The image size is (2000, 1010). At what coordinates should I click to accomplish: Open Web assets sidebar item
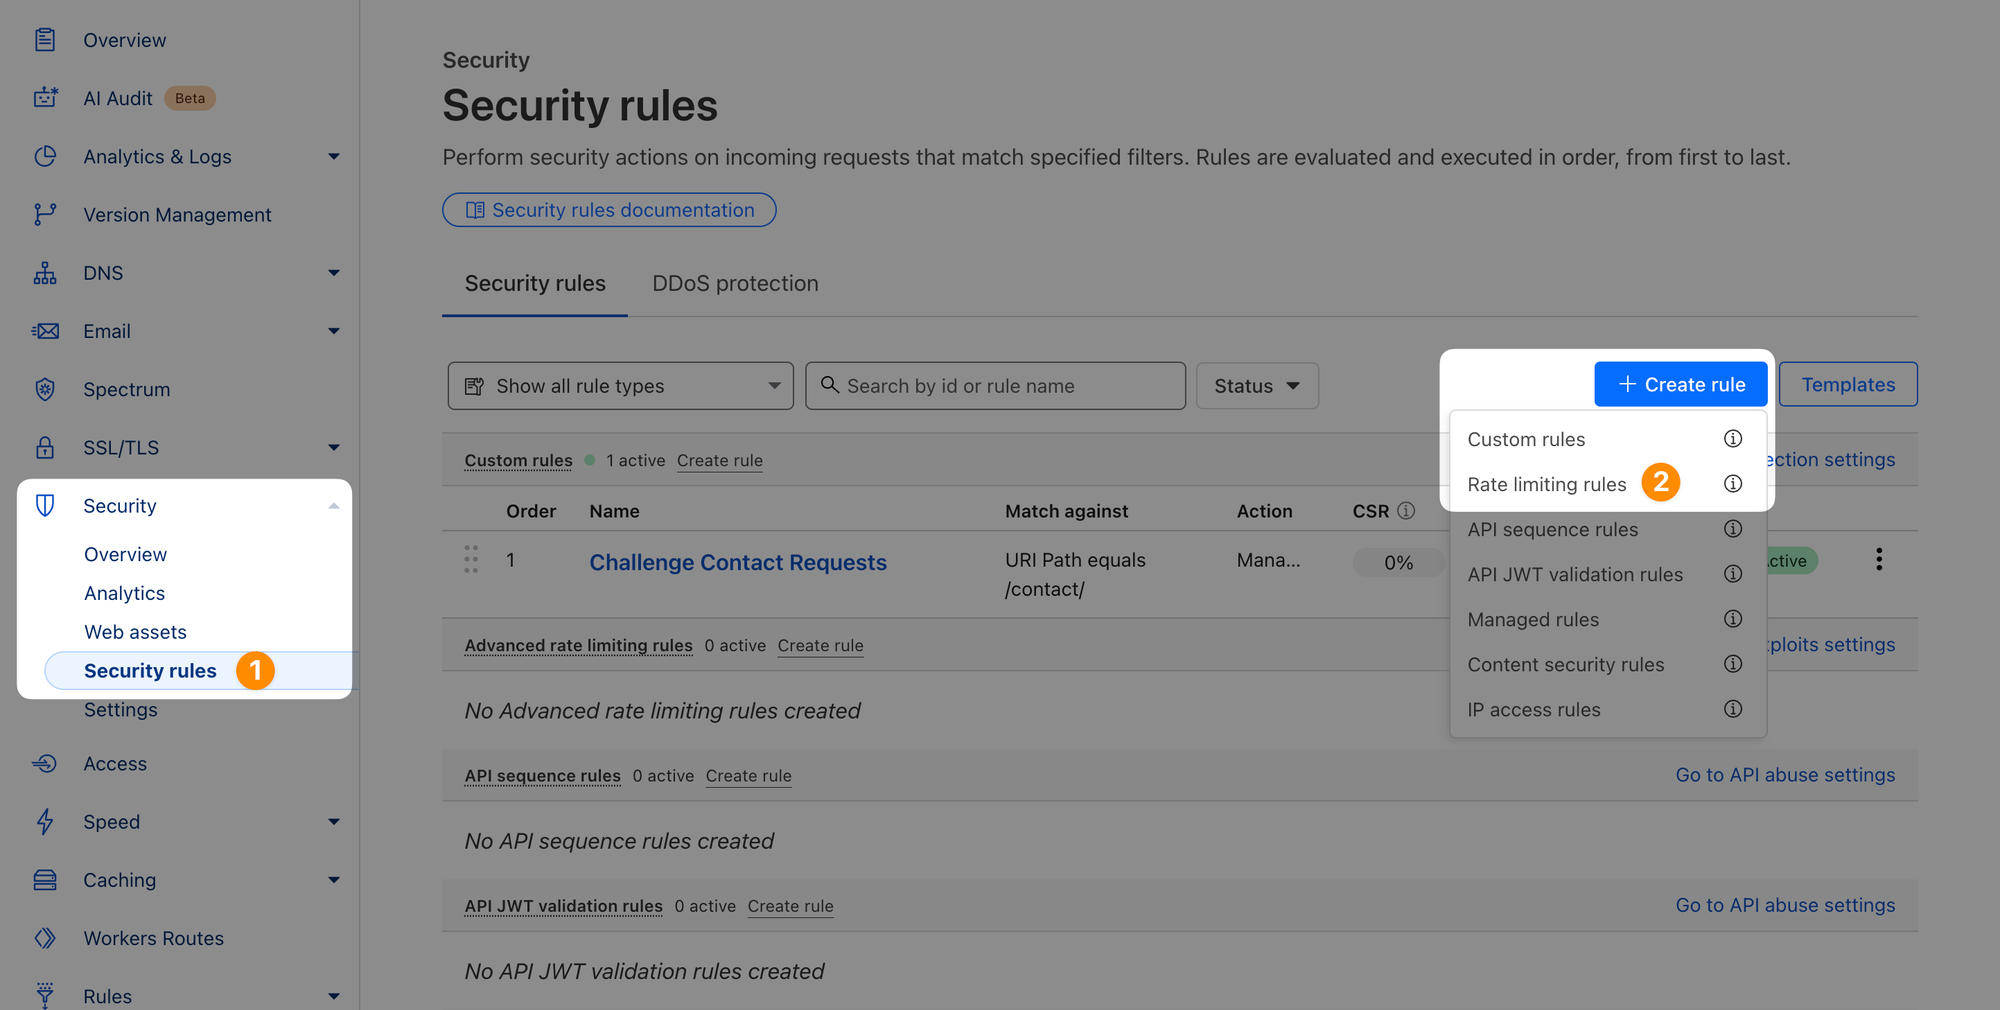135,632
